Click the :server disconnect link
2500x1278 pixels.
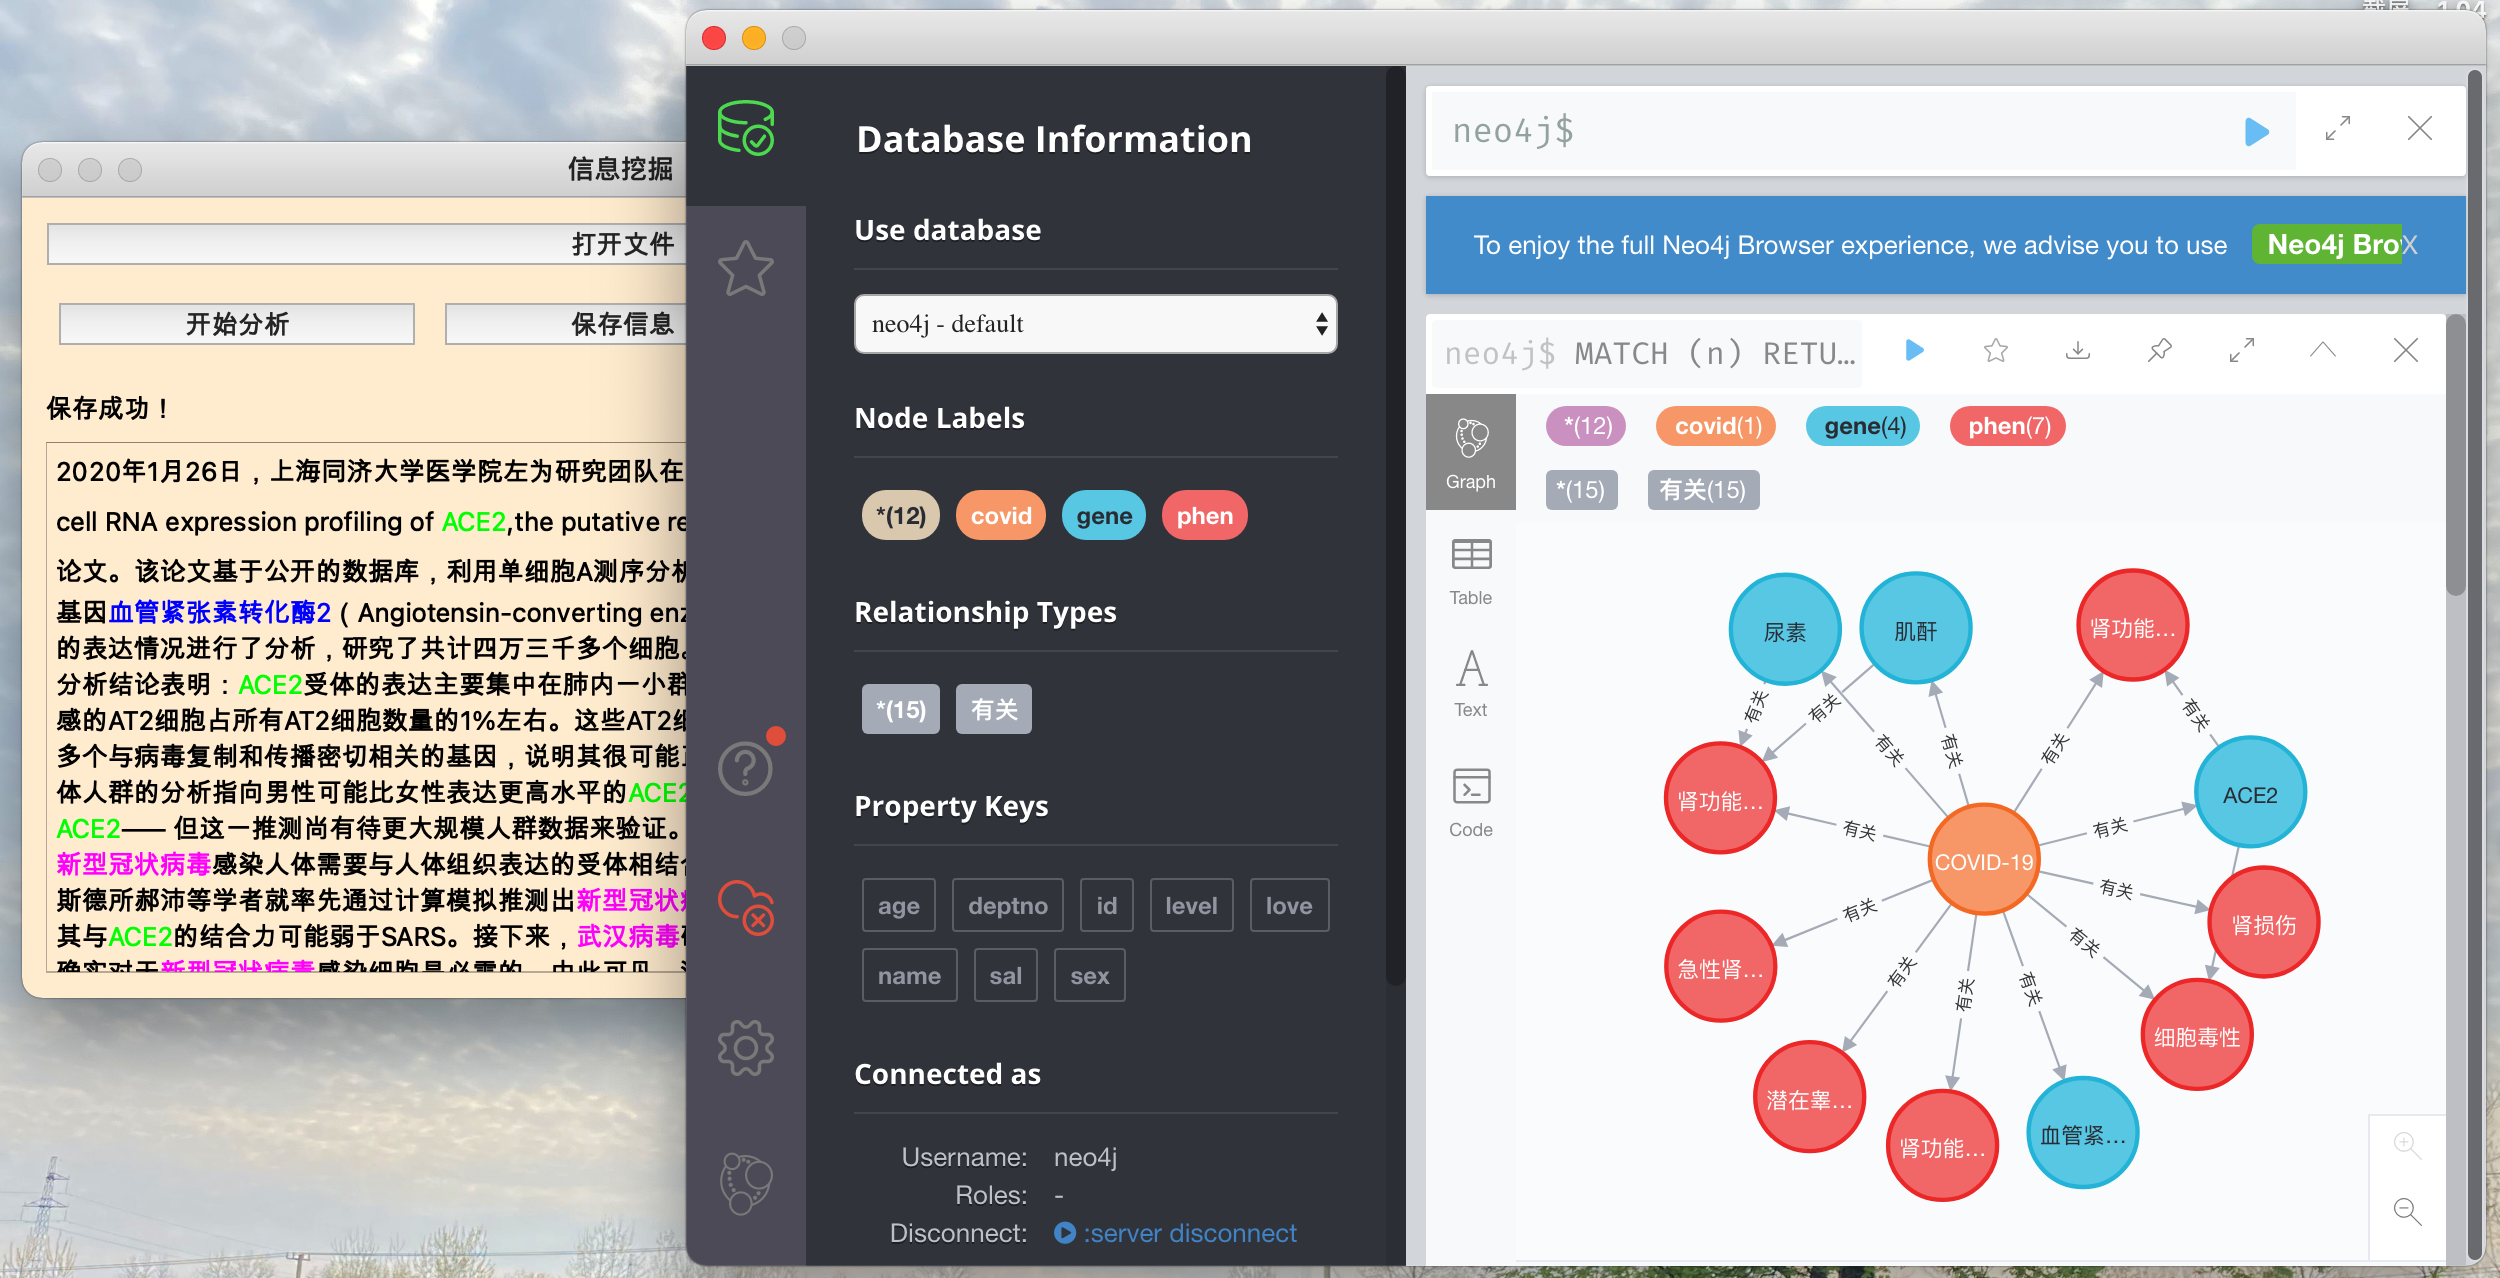click(1189, 1233)
